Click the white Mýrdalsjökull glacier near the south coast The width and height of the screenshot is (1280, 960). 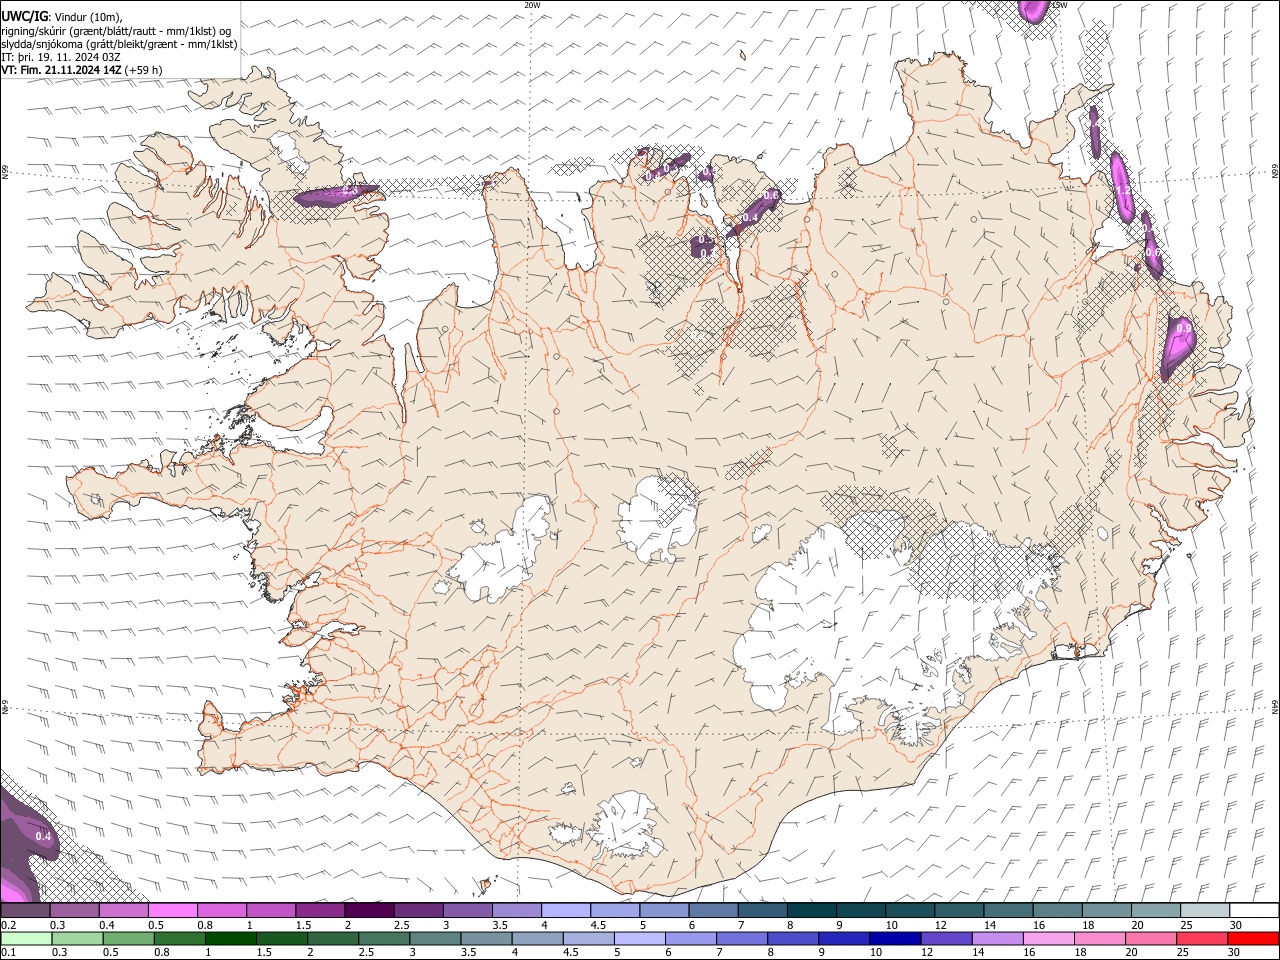tap(625, 825)
